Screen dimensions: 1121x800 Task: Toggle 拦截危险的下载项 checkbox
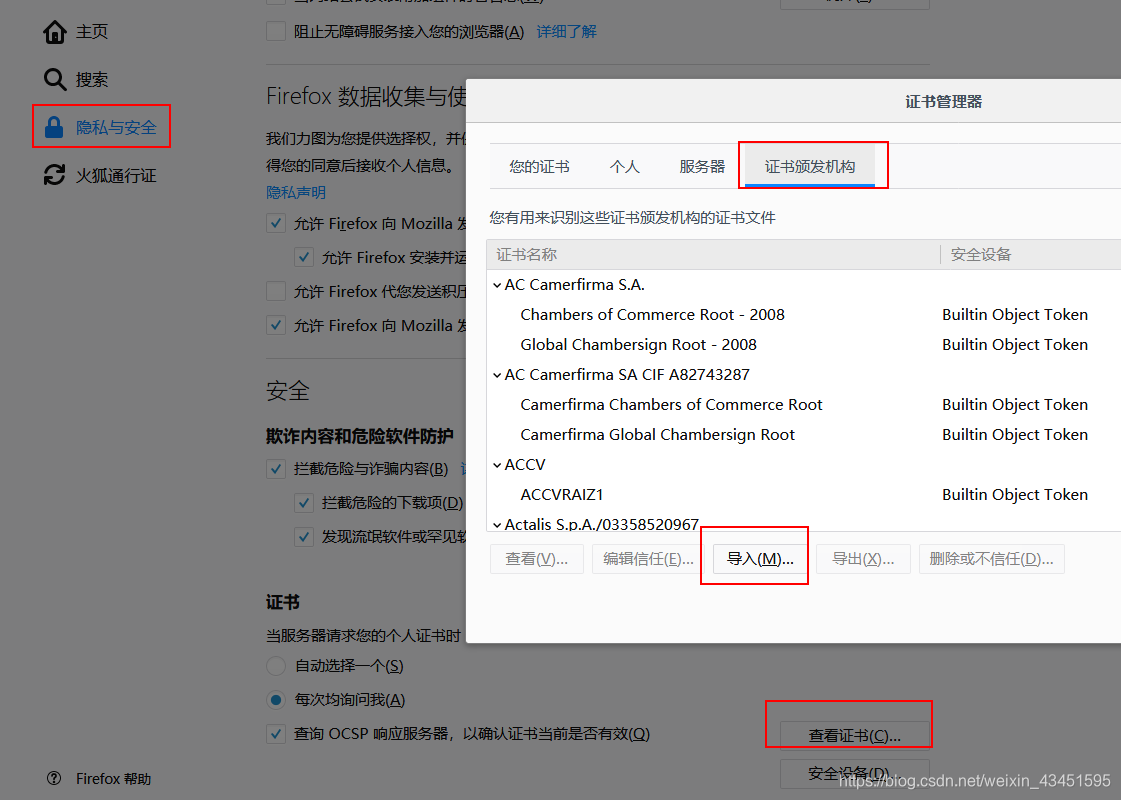tap(304, 503)
